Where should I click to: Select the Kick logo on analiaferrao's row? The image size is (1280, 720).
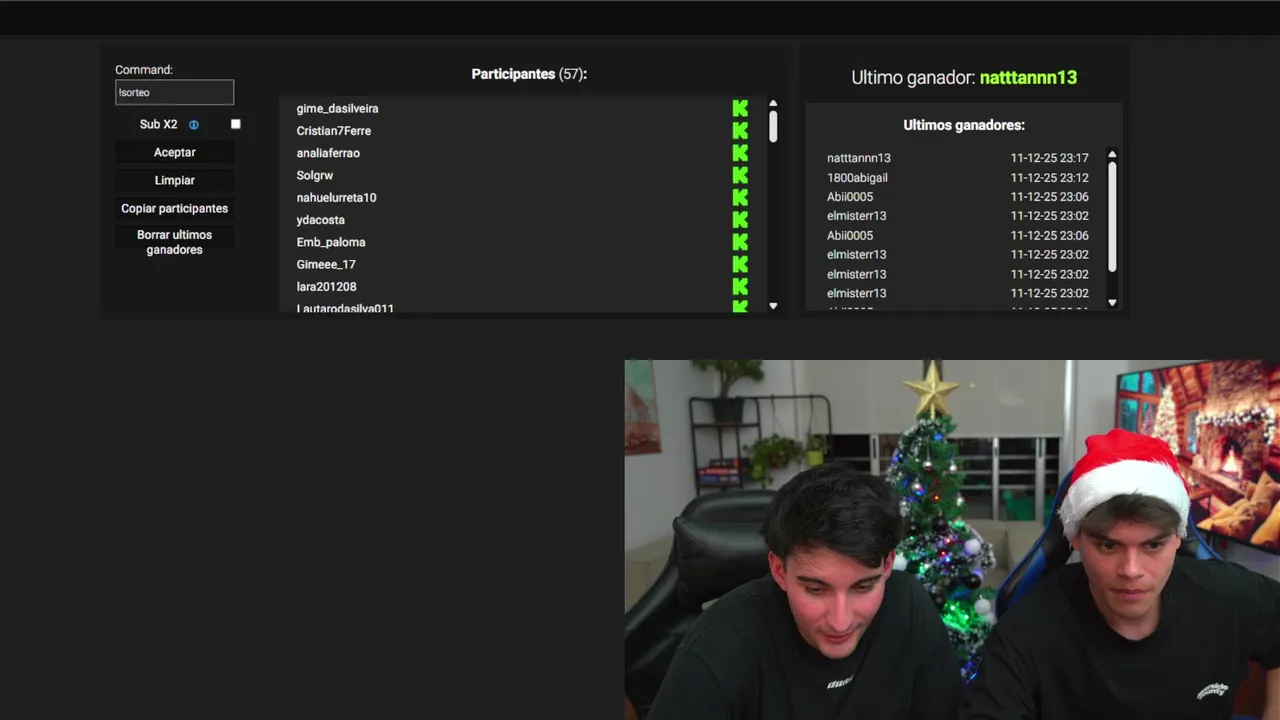click(740, 153)
